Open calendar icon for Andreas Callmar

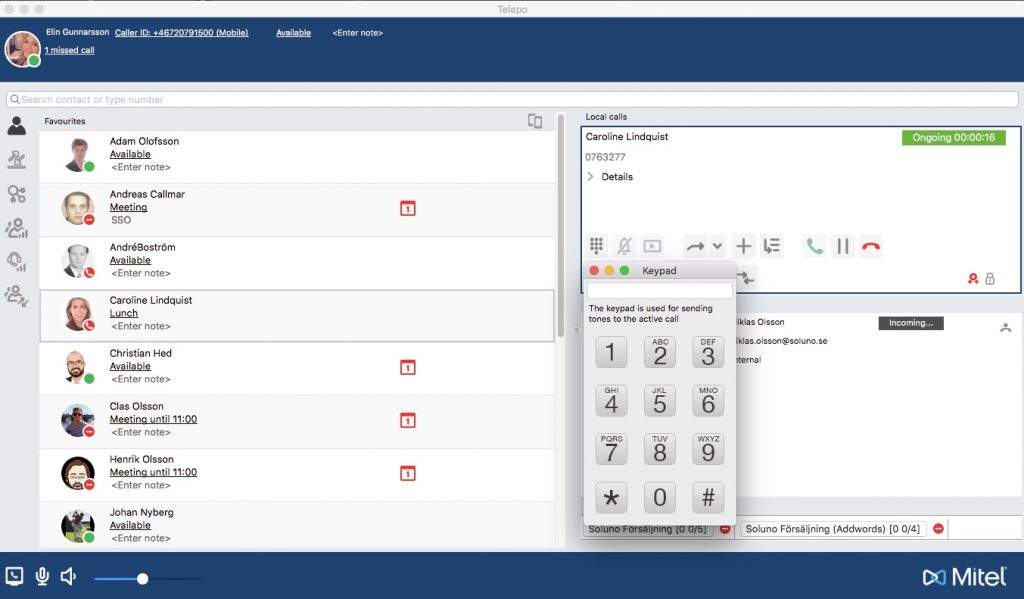[408, 208]
